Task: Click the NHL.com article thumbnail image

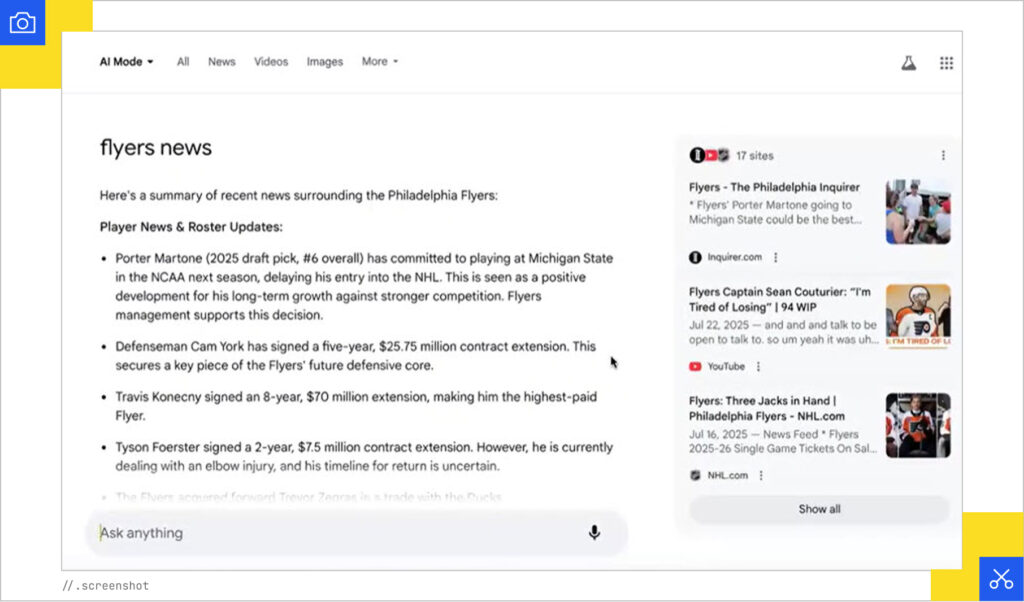Action: tap(917, 424)
